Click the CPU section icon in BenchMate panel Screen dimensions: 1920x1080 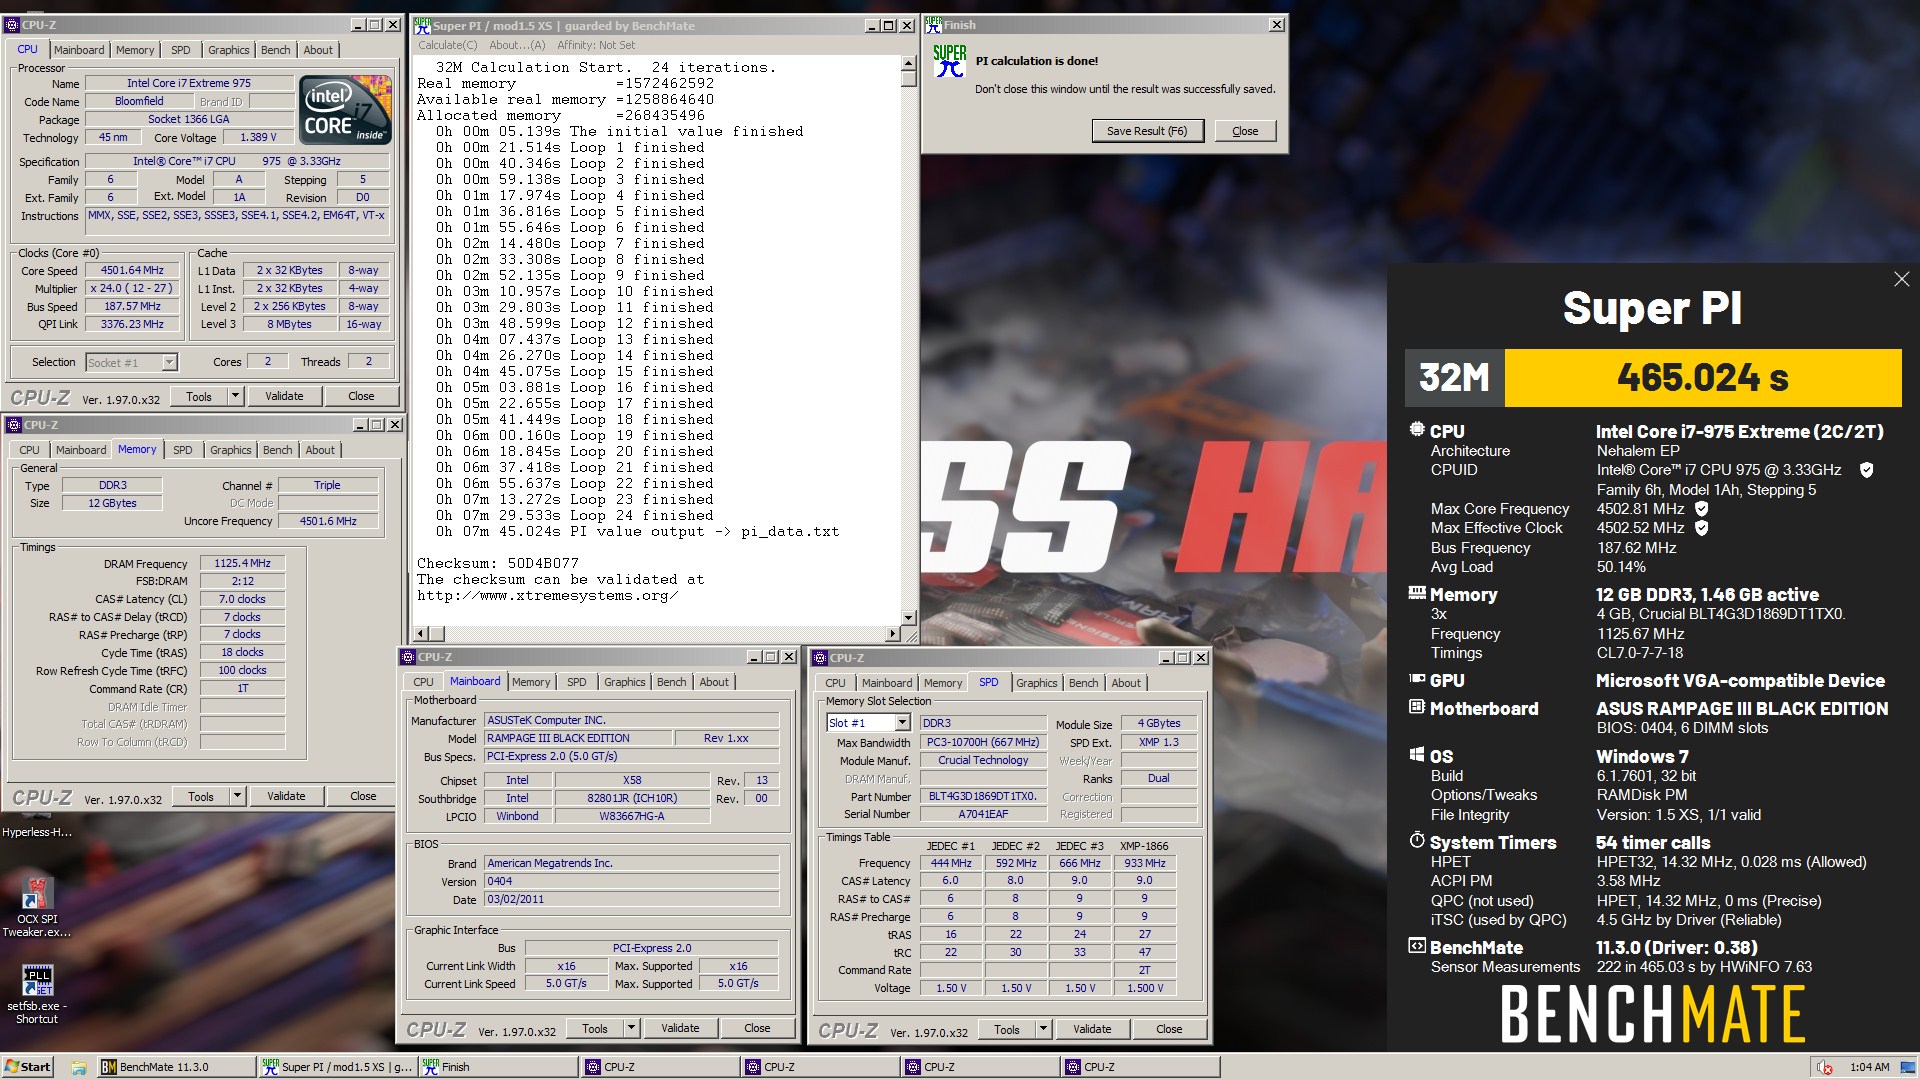1417,430
